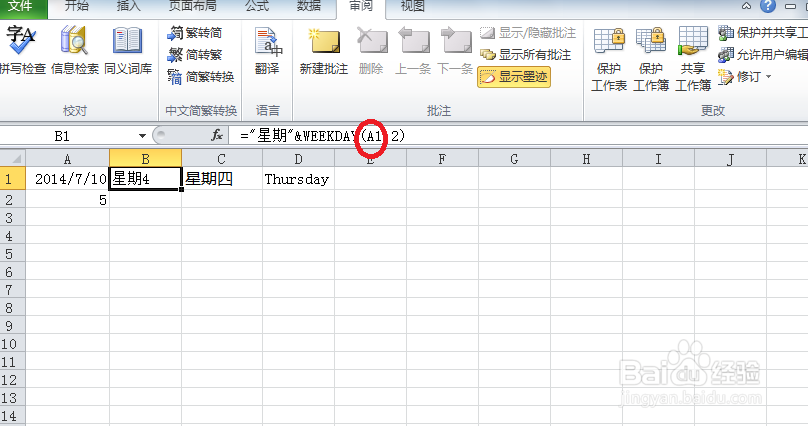The height and width of the screenshot is (426, 808).
Task: Click the select-all corner of the sheet
Action: [x=13, y=158]
